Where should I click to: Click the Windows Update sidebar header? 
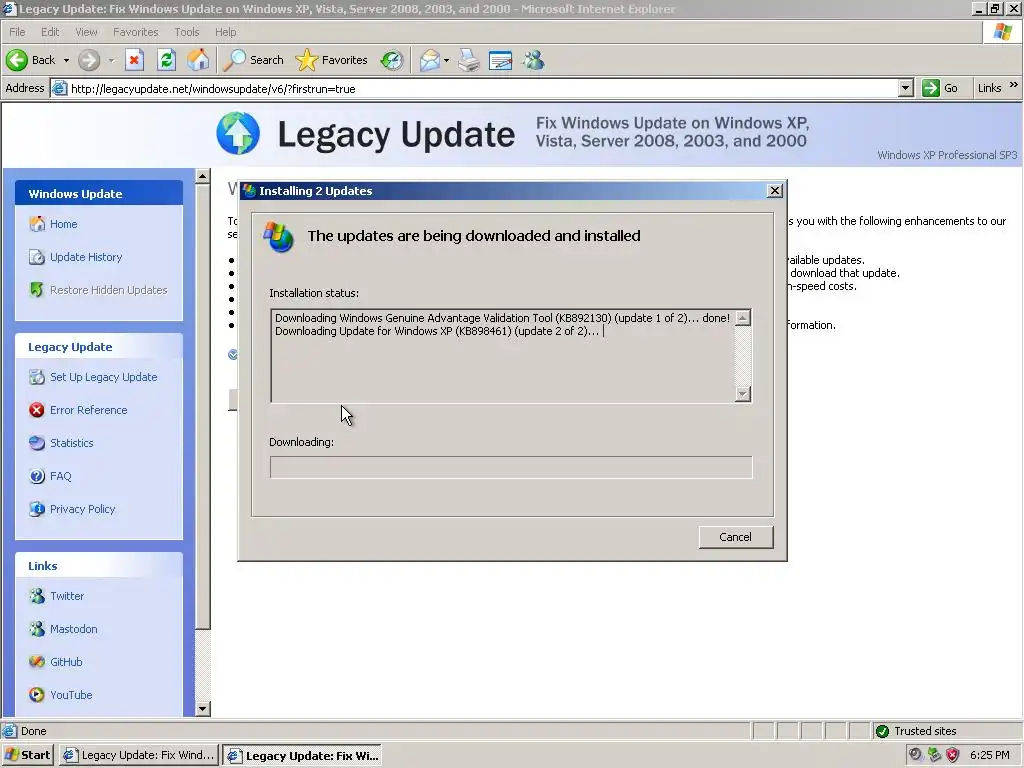[x=99, y=193]
